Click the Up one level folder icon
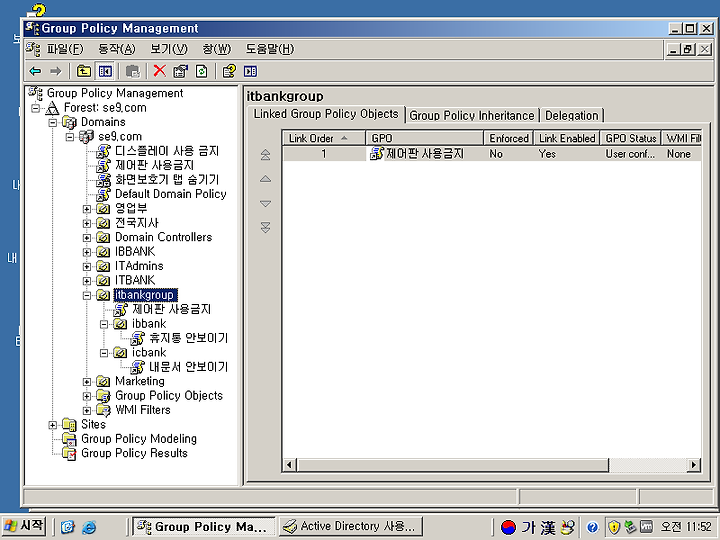720x540 pixels. (84, 71)
